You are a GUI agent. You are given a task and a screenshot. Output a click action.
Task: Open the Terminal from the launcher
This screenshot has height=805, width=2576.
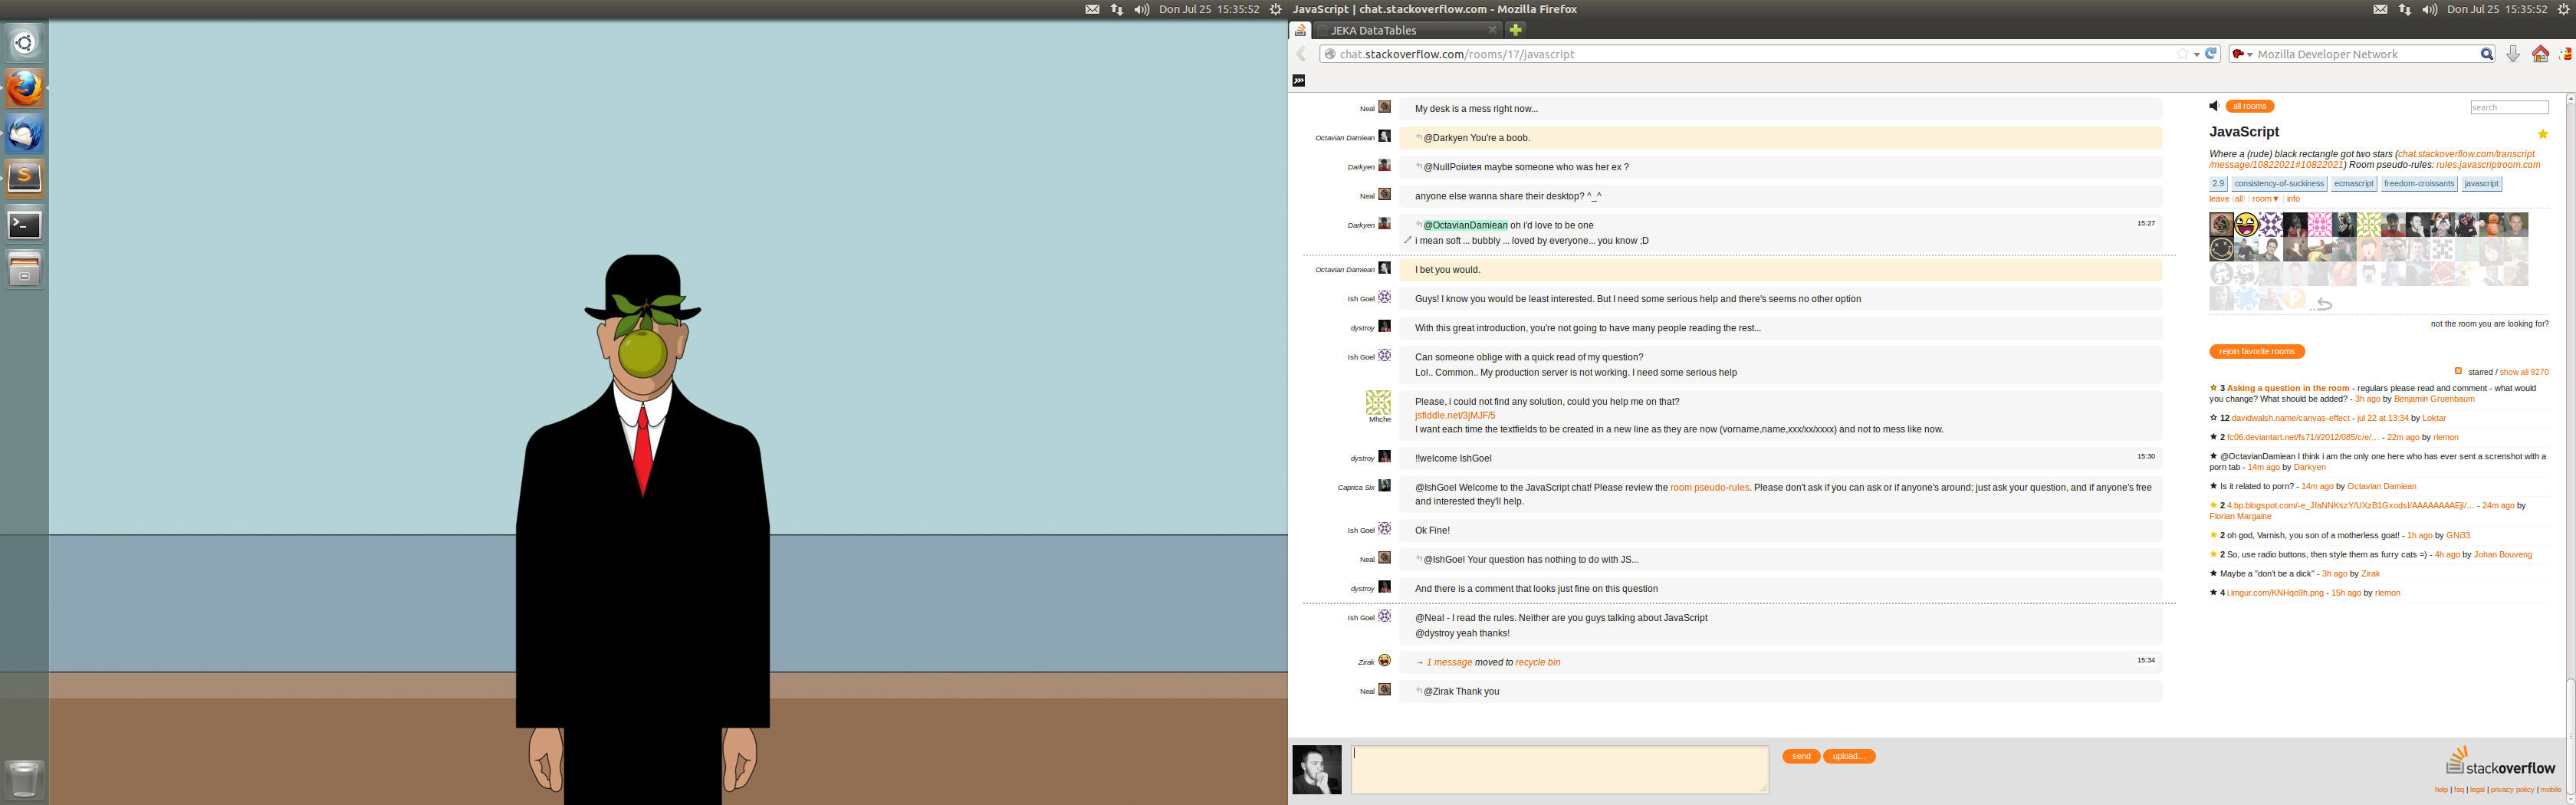click(24, 225)
